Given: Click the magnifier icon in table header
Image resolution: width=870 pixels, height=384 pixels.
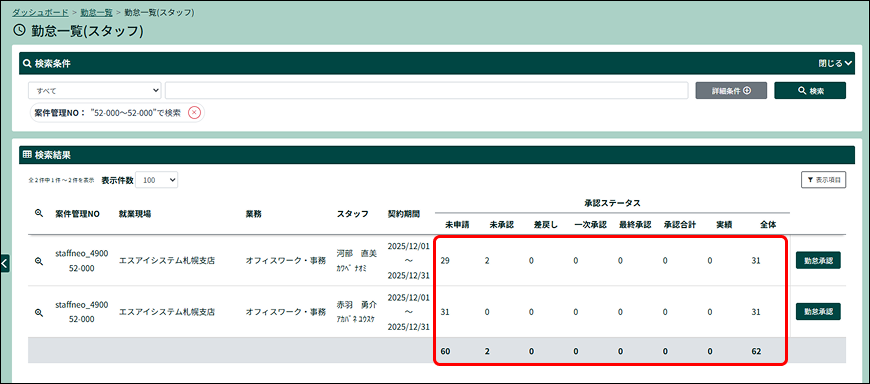Looking at the screenshot, I should click(x=39, y=213).
